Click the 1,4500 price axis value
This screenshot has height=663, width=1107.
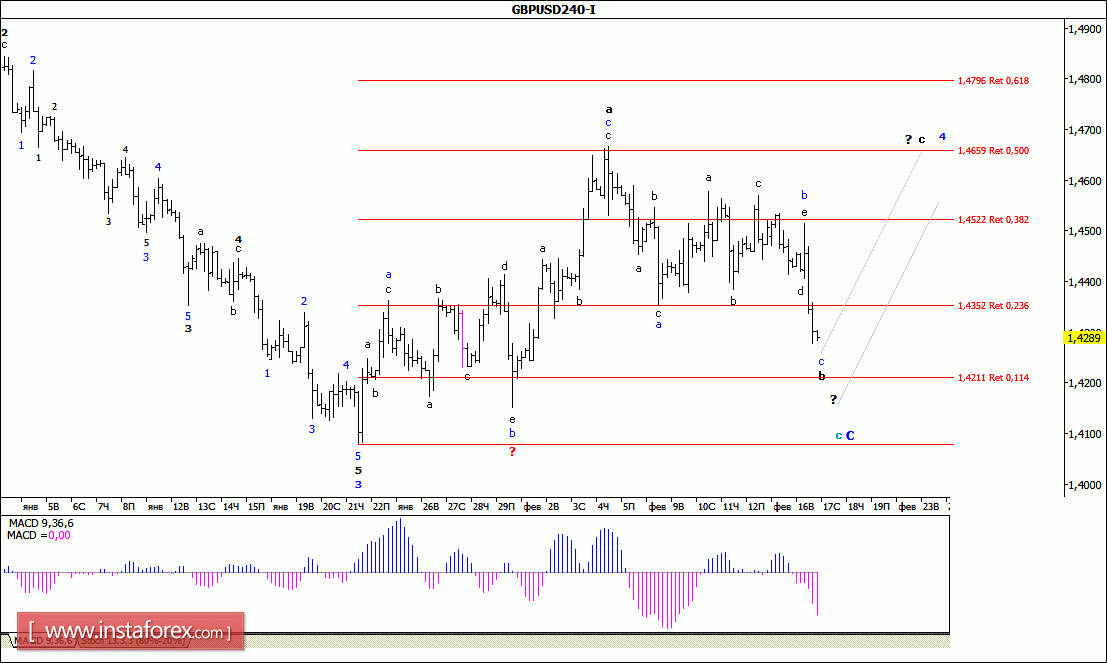(x=1084, y=232)
